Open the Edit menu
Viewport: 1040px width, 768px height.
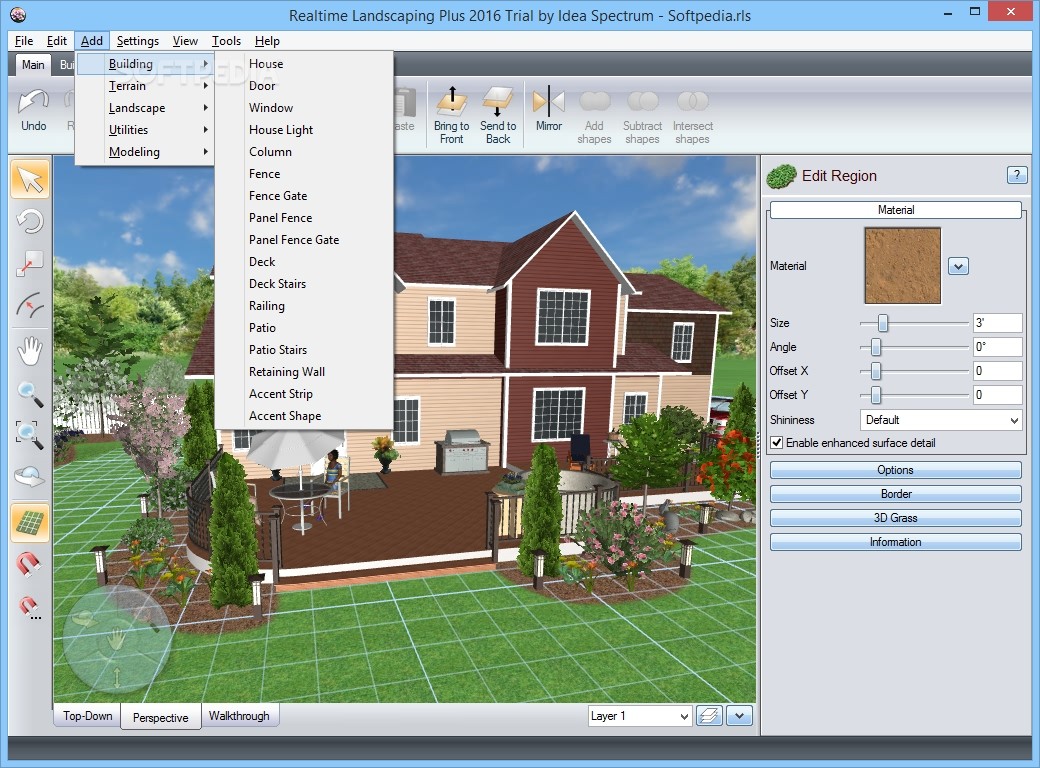point(56,40)
